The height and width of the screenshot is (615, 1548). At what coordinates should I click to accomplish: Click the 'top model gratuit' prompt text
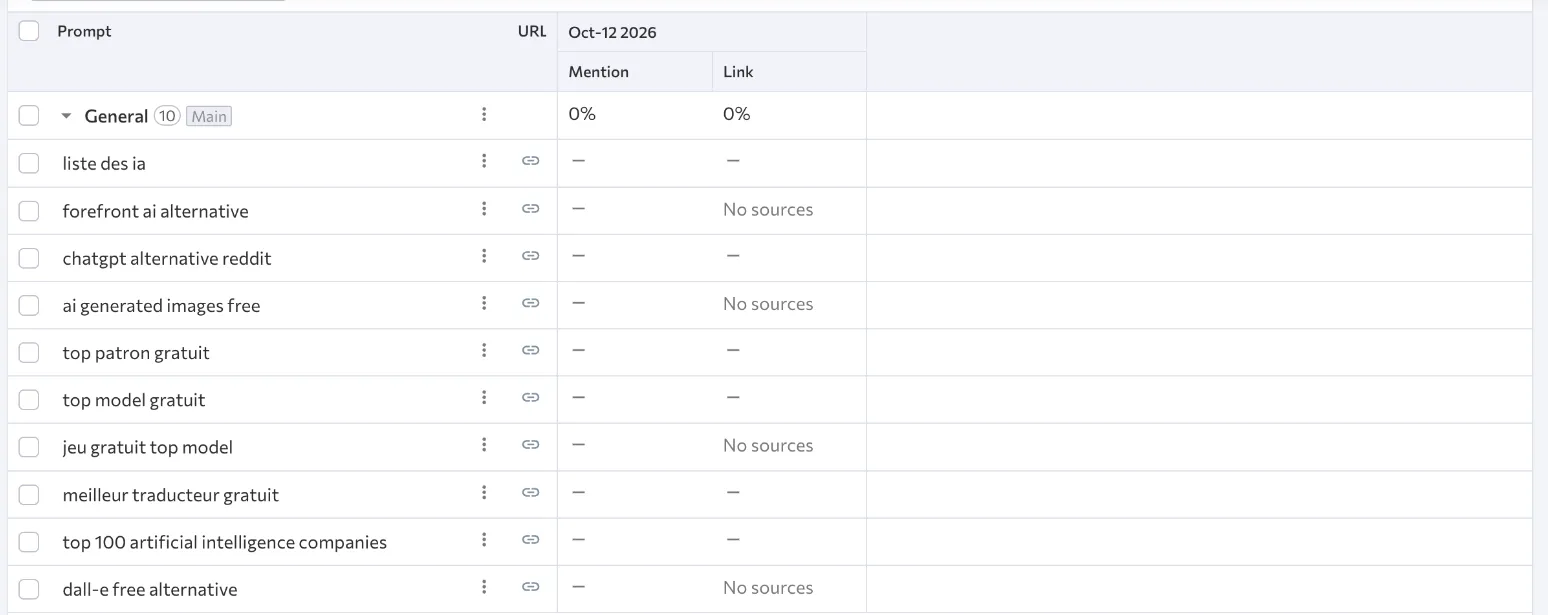click(x=133, y=400)
